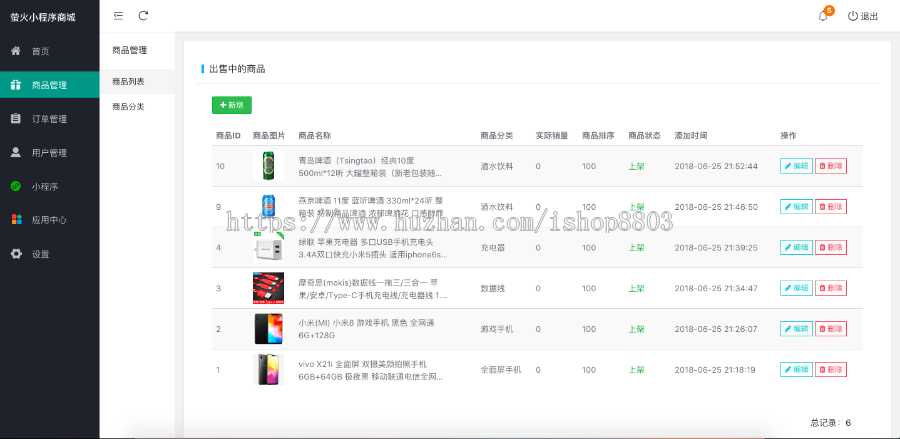Click the home icon beside 首页

16,51
